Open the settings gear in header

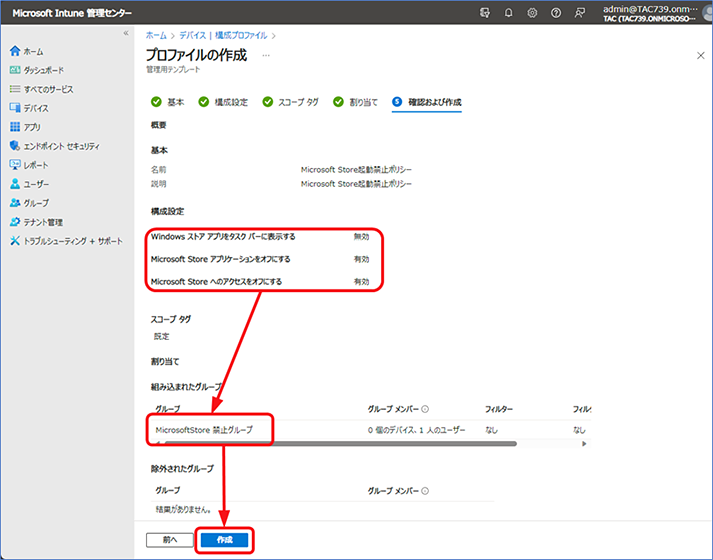click(532, 13)
